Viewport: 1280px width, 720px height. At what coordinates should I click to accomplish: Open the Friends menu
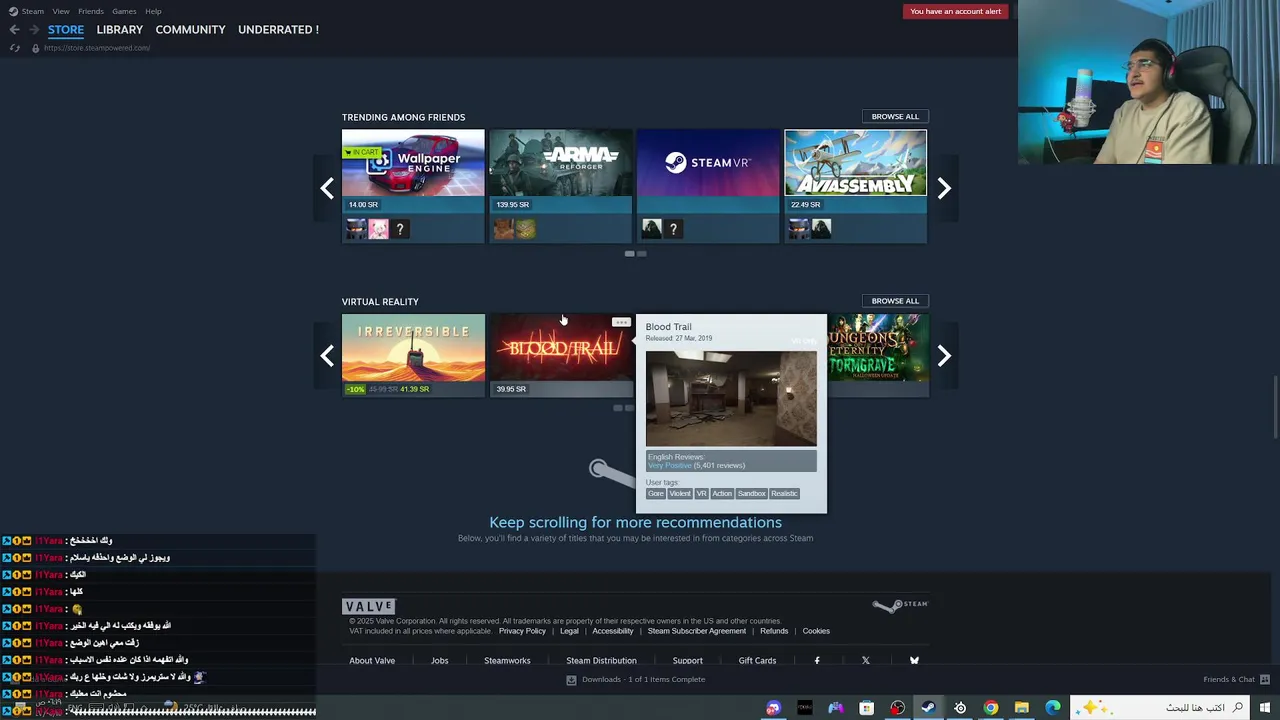tap(91, 11)
